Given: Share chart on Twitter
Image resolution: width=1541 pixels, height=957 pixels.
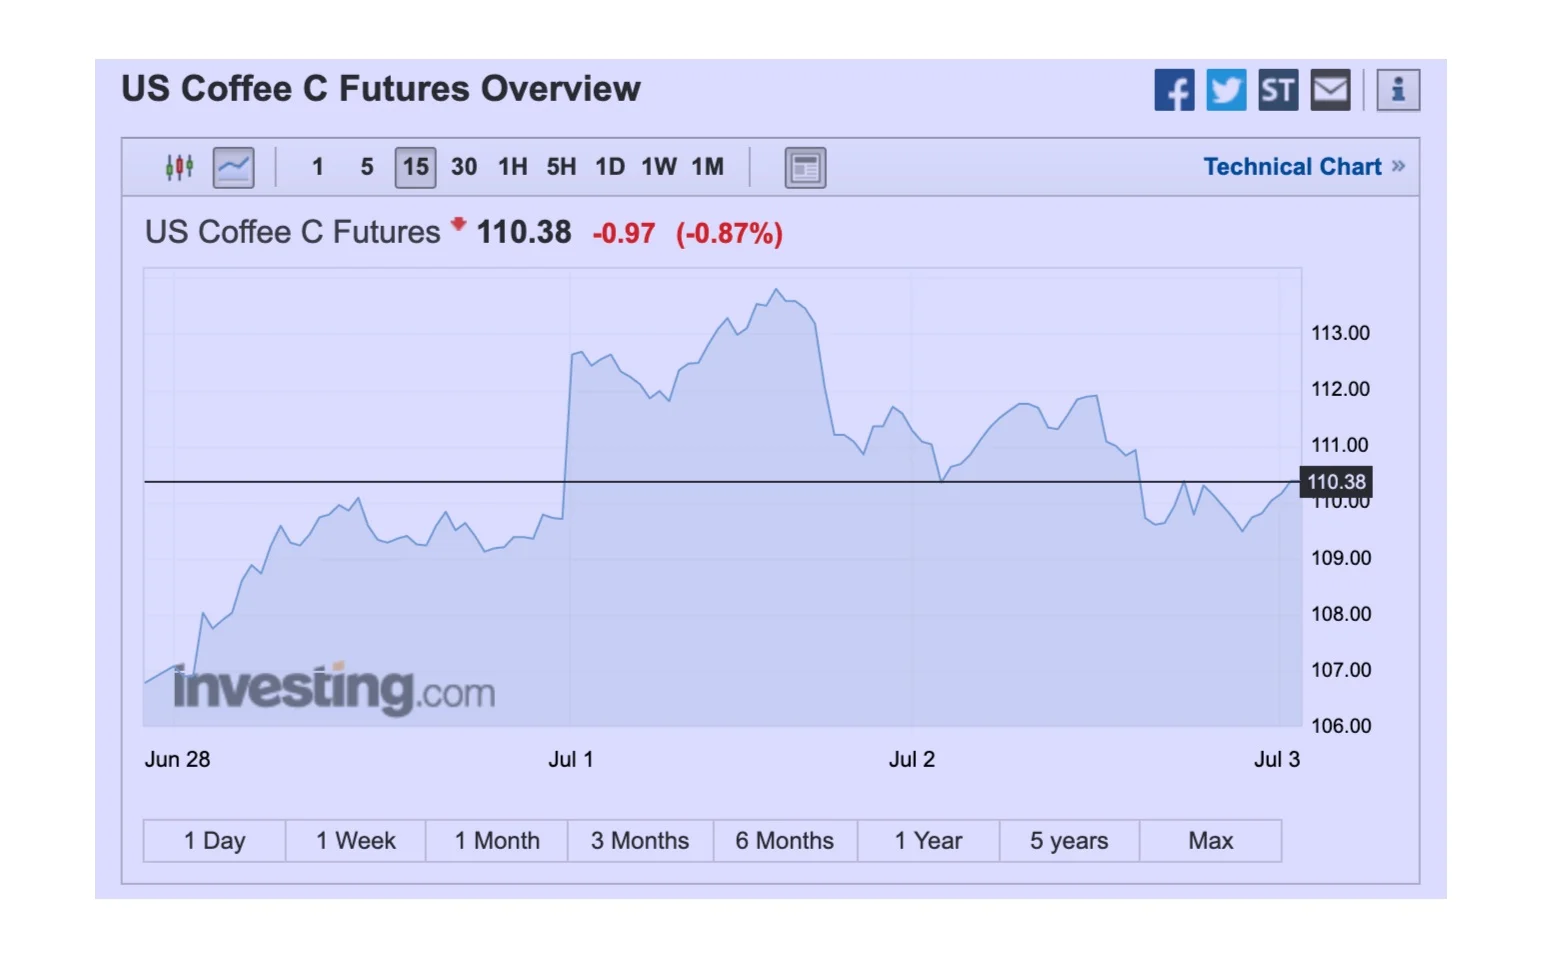Looking at the screenshot, I should [1226, 90].
